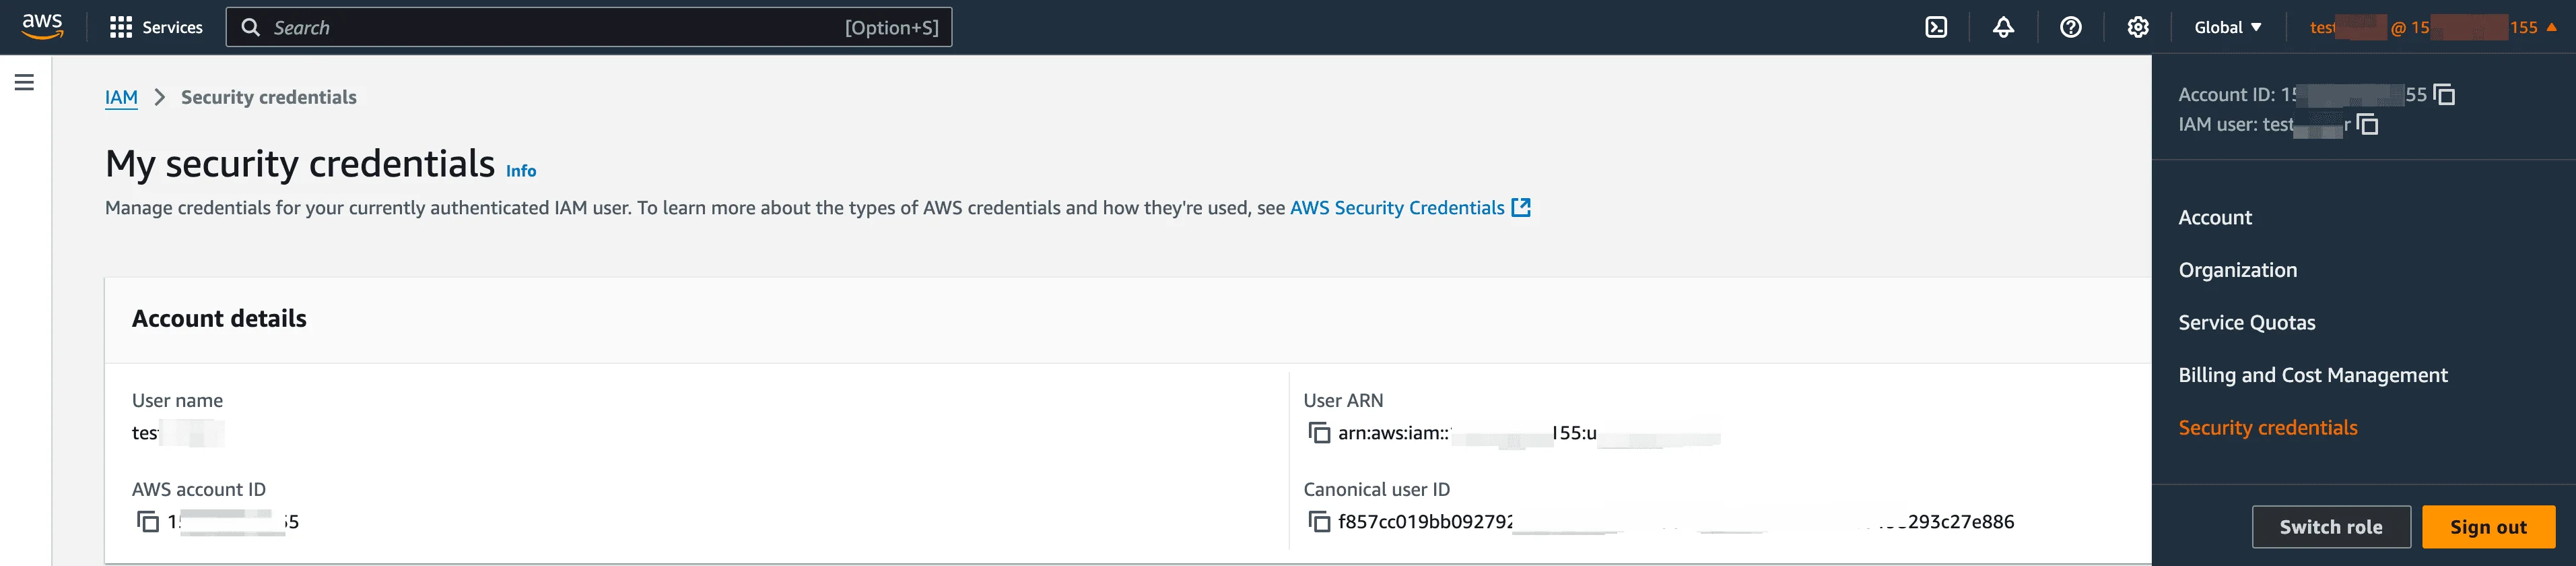The image size is (2576, 566).
Task: Copy the Canonical user ID
Action: click(1320, 522)
